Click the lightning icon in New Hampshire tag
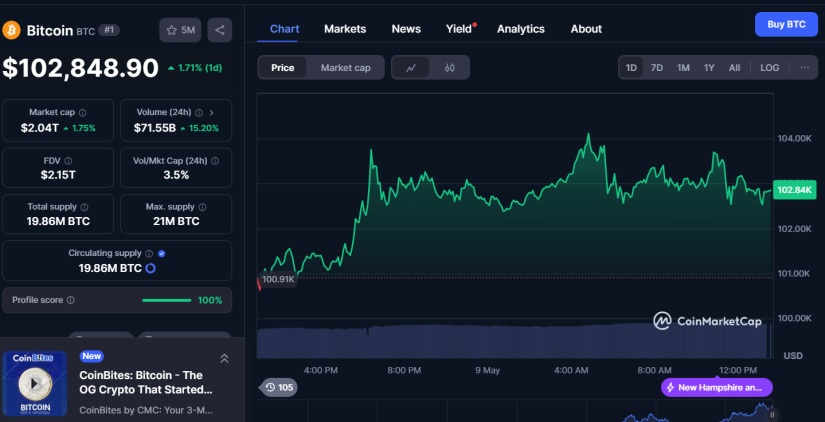825x422 pixels. tap(670, 388)
